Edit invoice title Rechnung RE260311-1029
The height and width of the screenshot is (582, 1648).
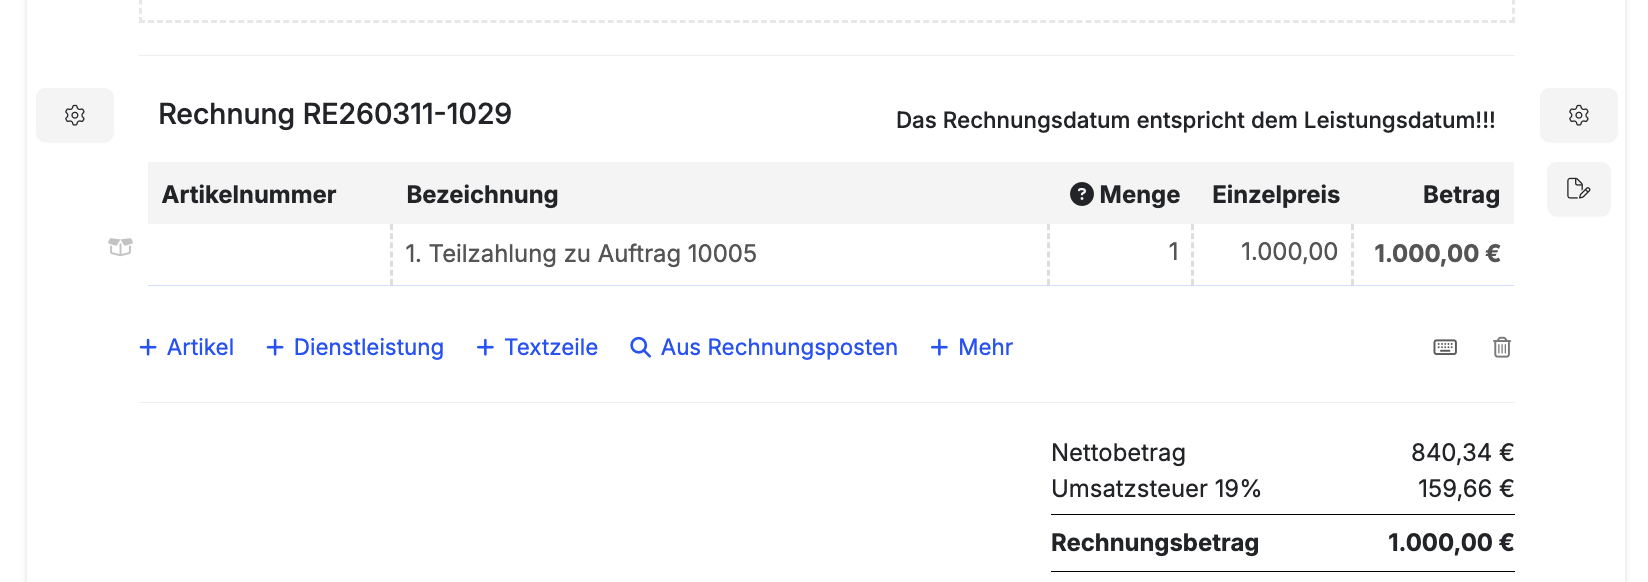[x=335, y=114]
